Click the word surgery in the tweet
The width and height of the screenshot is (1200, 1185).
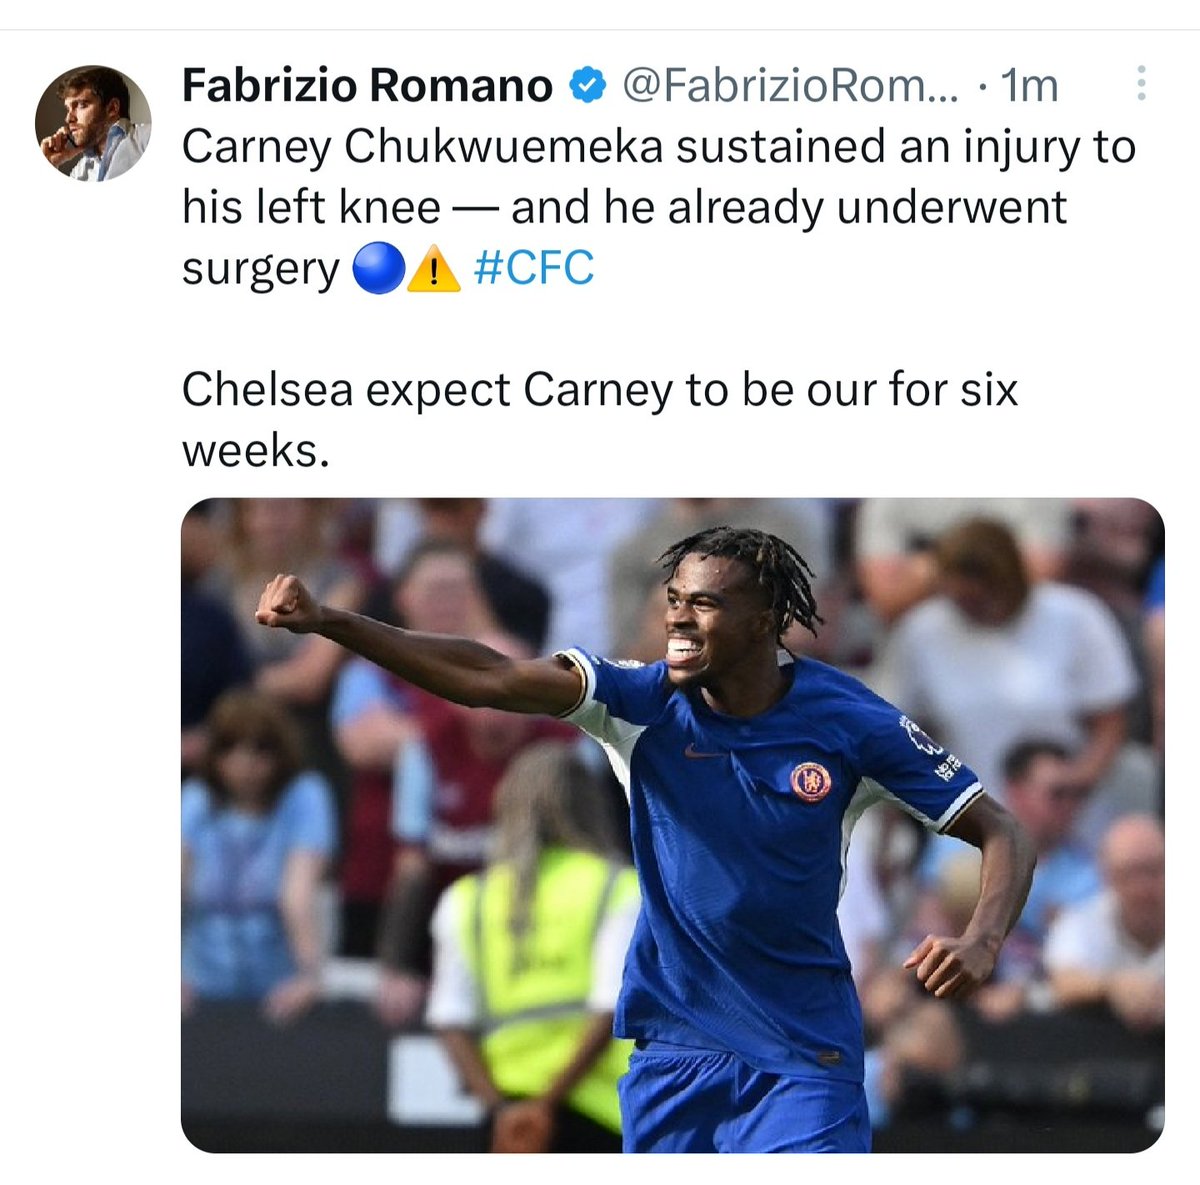coord(261,270)
